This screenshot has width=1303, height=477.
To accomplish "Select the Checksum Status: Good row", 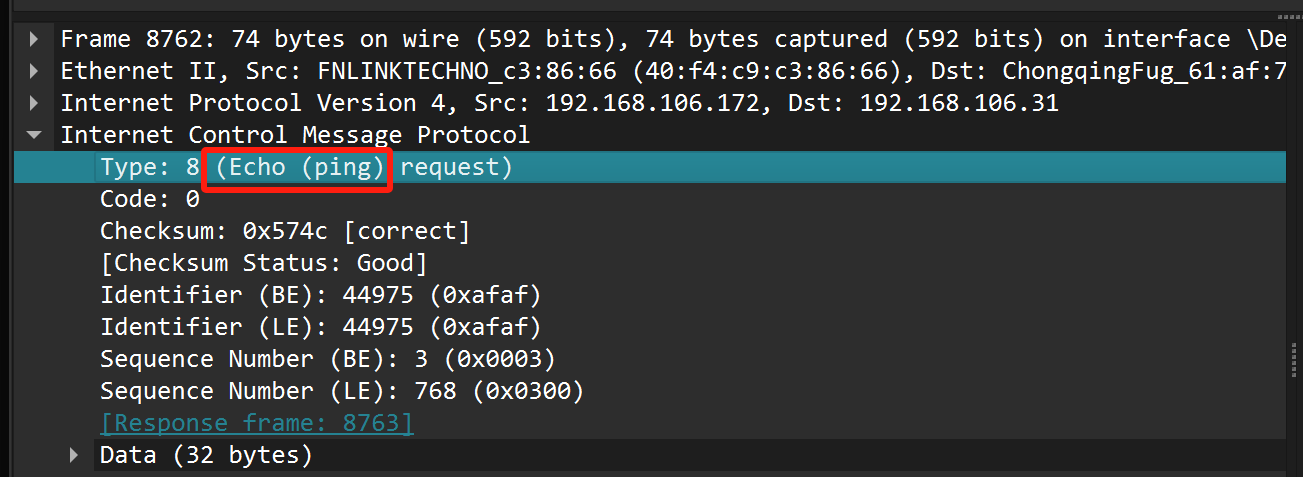I will 263,263.
